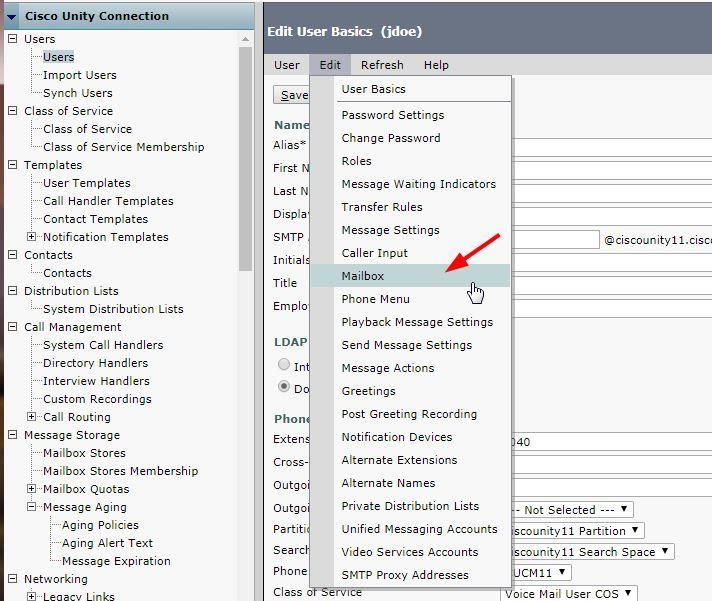The height and width of the screenshot is (601, 712).
Task: Collapse the Contacts tree group
Action: [x=13, y=255]
